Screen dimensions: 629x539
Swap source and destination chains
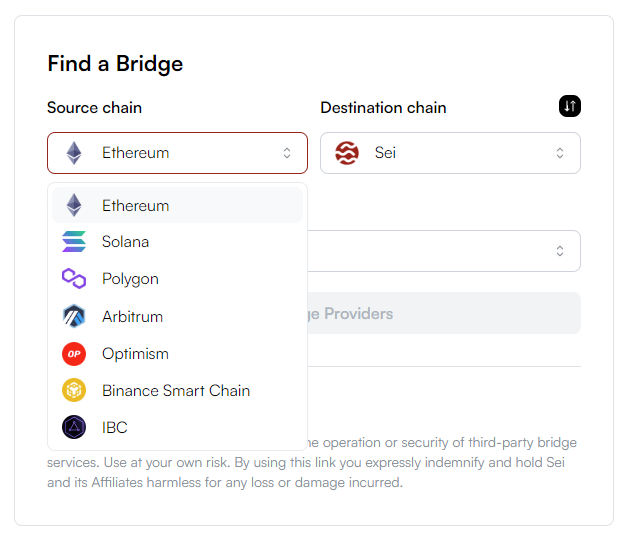pyautogui.click(x=569, y=106)
